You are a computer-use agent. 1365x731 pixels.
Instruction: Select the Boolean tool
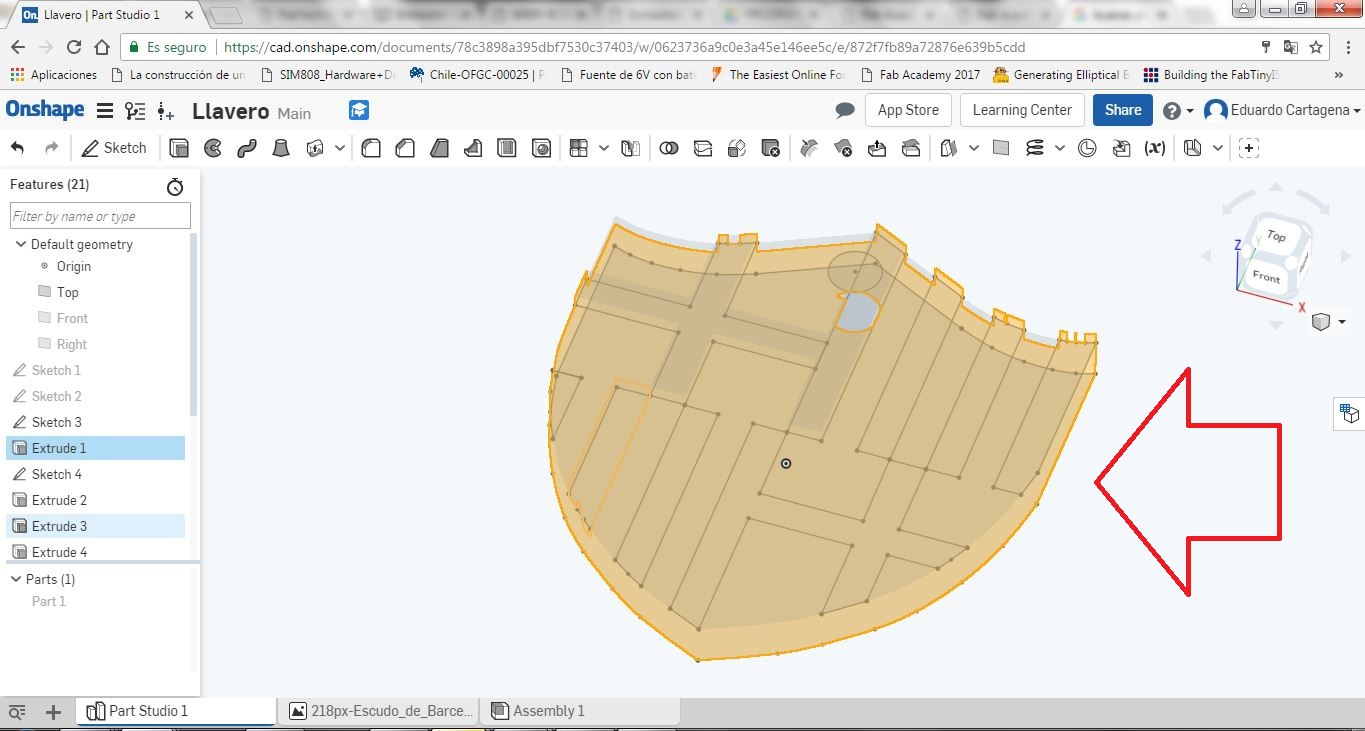(669, 148)
